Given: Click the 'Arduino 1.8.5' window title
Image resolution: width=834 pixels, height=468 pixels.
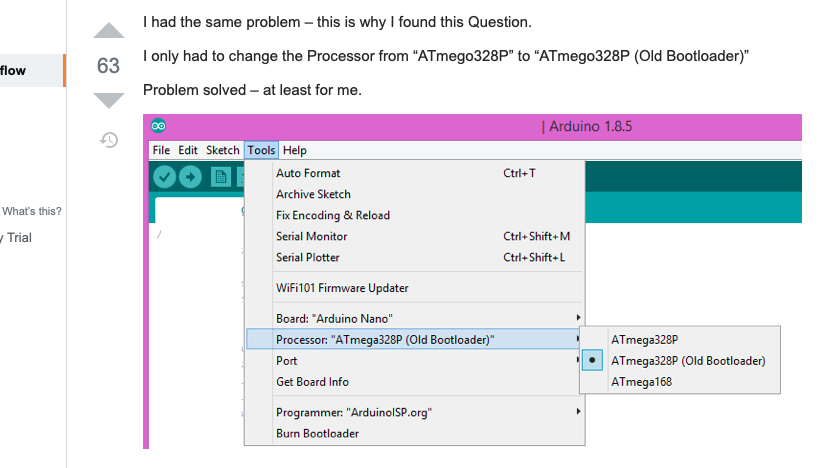Looking at the screenshot, I should [x=590, y=127].
